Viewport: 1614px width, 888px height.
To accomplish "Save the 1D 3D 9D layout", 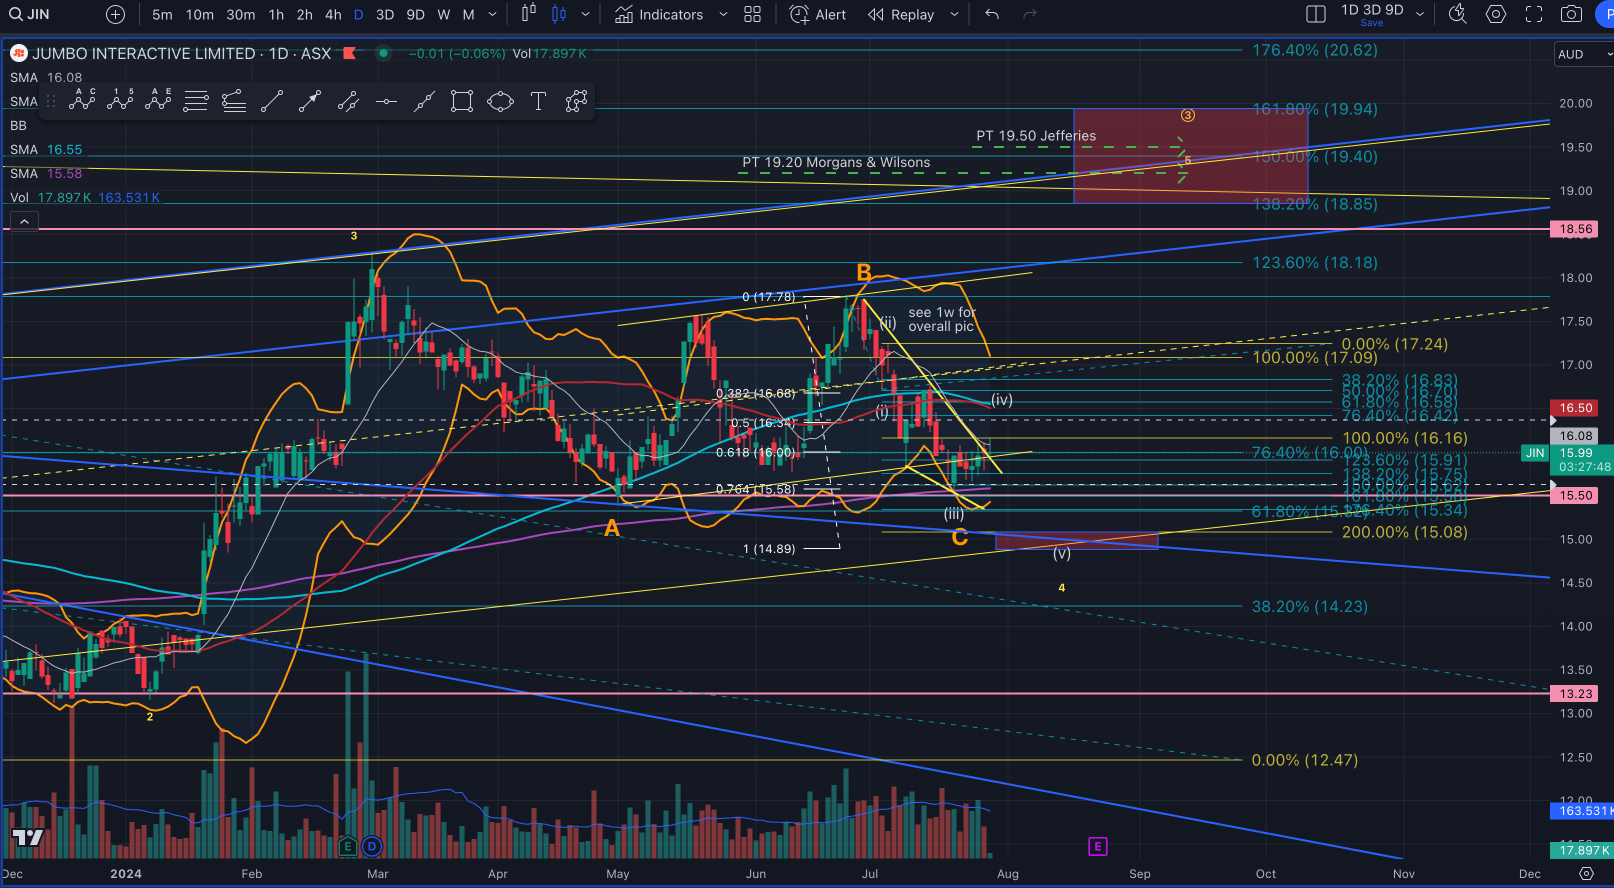I will pyautogui.click(x=1372, y=14).
